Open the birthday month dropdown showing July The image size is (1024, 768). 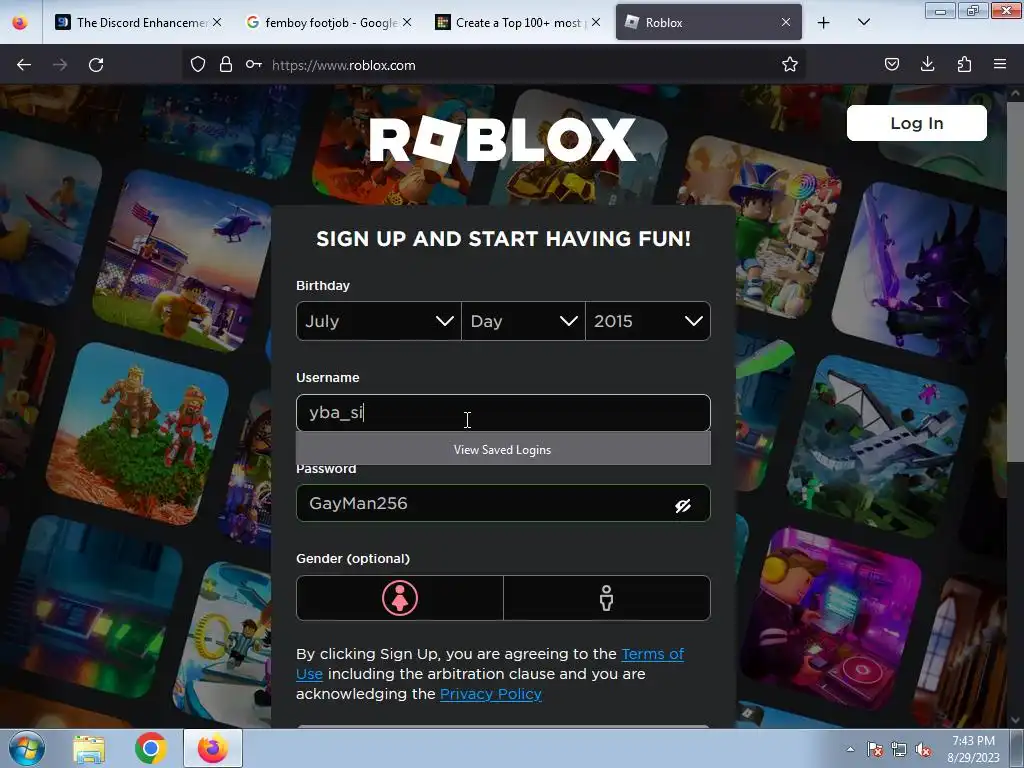tap(379, 321)
